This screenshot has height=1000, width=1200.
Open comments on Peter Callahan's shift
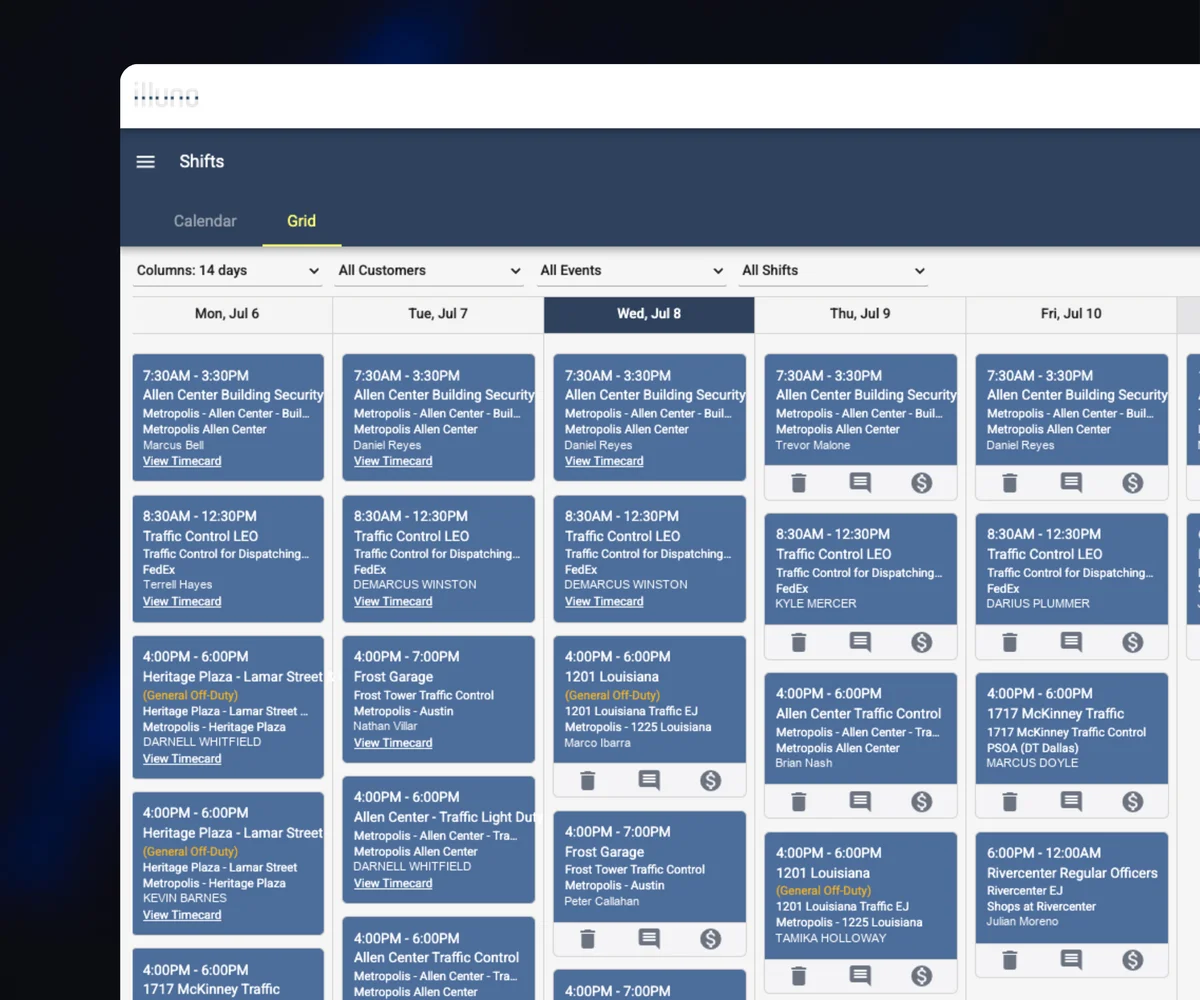[x=649, y=939]
